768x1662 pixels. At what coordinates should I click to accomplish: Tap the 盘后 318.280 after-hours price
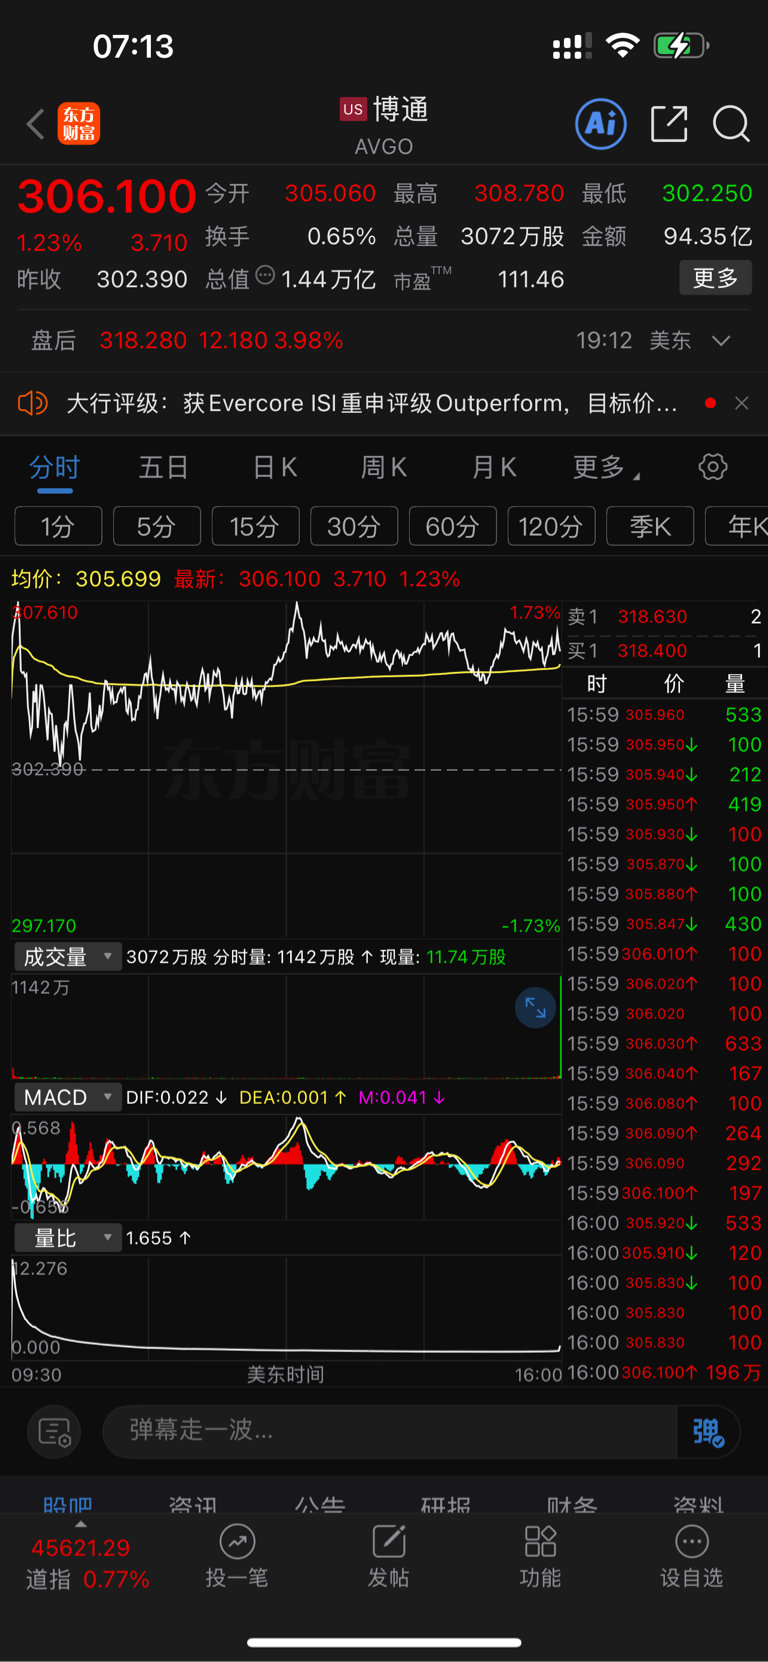click(143, 341)
